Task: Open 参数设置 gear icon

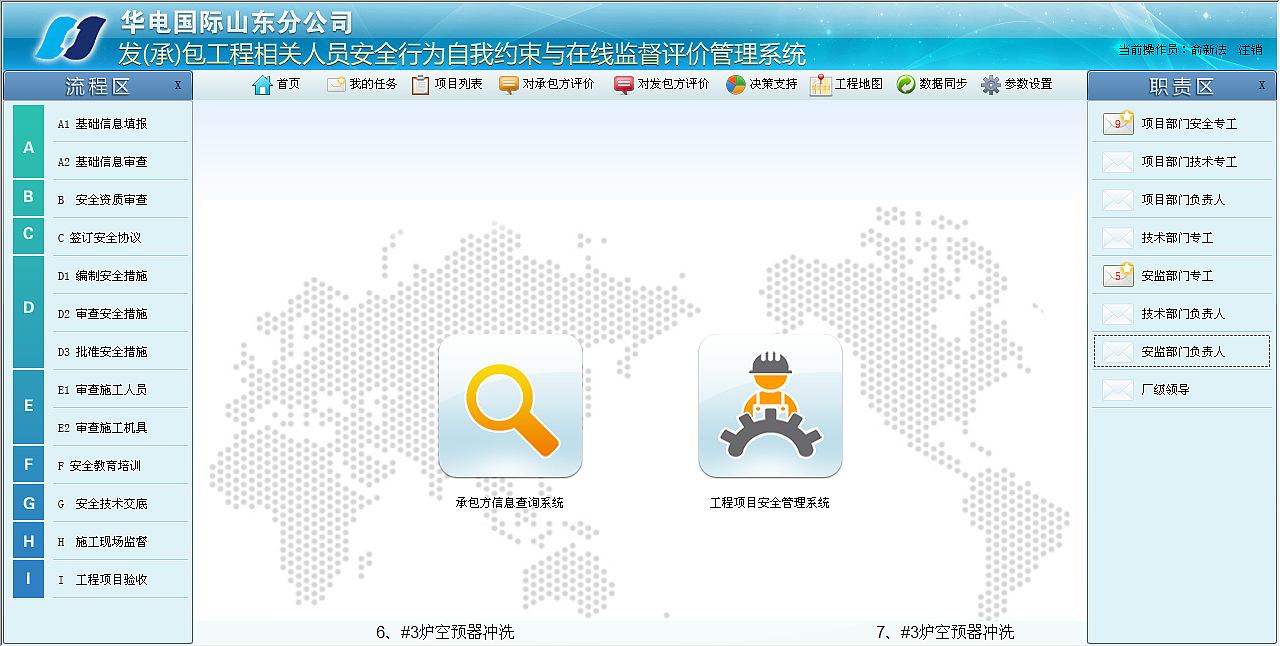Action: pyautogui.click(x=991, y=85)
